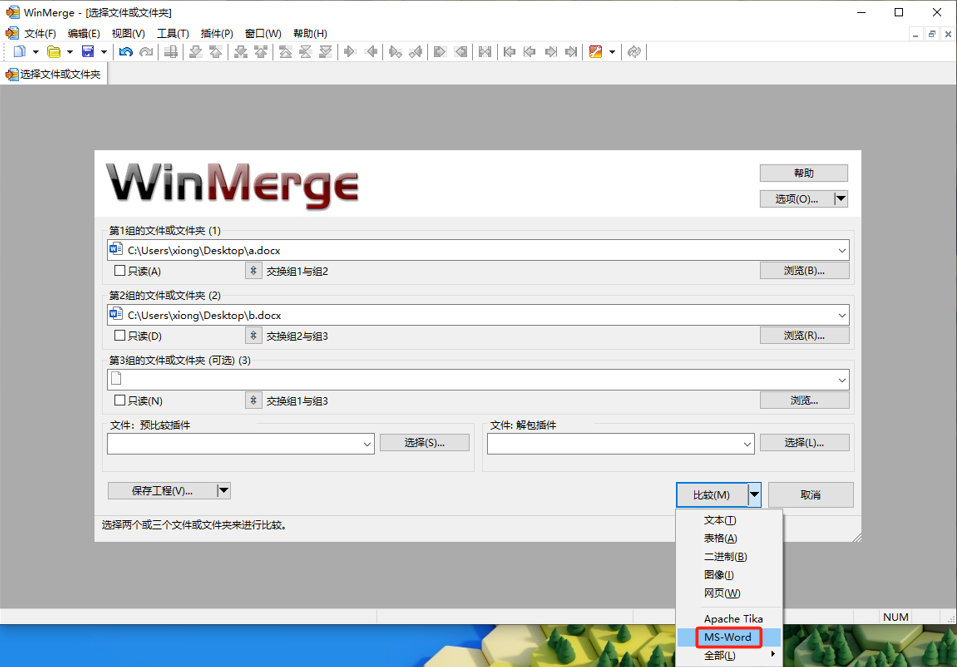Click the swap icon beside 交换组1与组3
This screenshot has height=667, width=957.
(253, 400)
